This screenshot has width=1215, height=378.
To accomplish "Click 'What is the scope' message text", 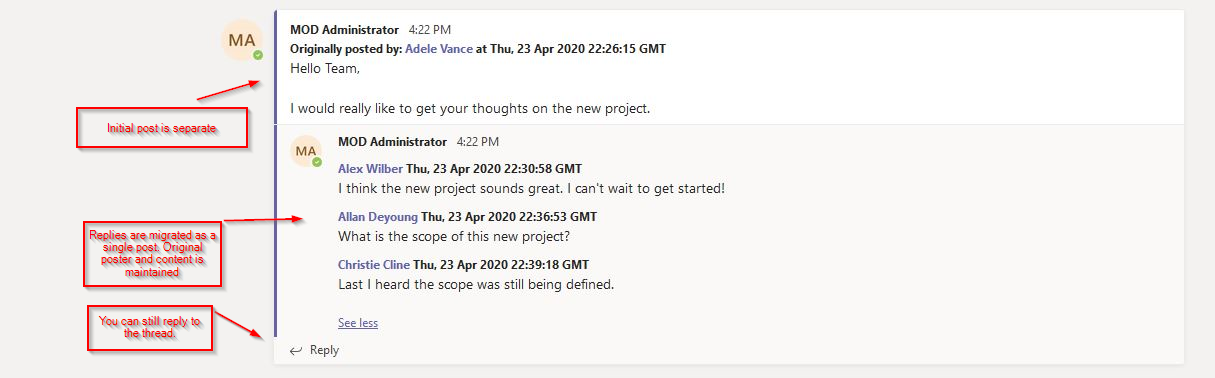I will [x=456, y=236].
